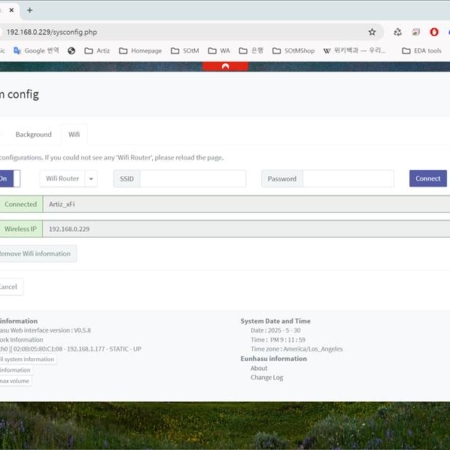
Task: Open the Google translate bookmark
Action: pyautogui.click(x=36, y=51)
